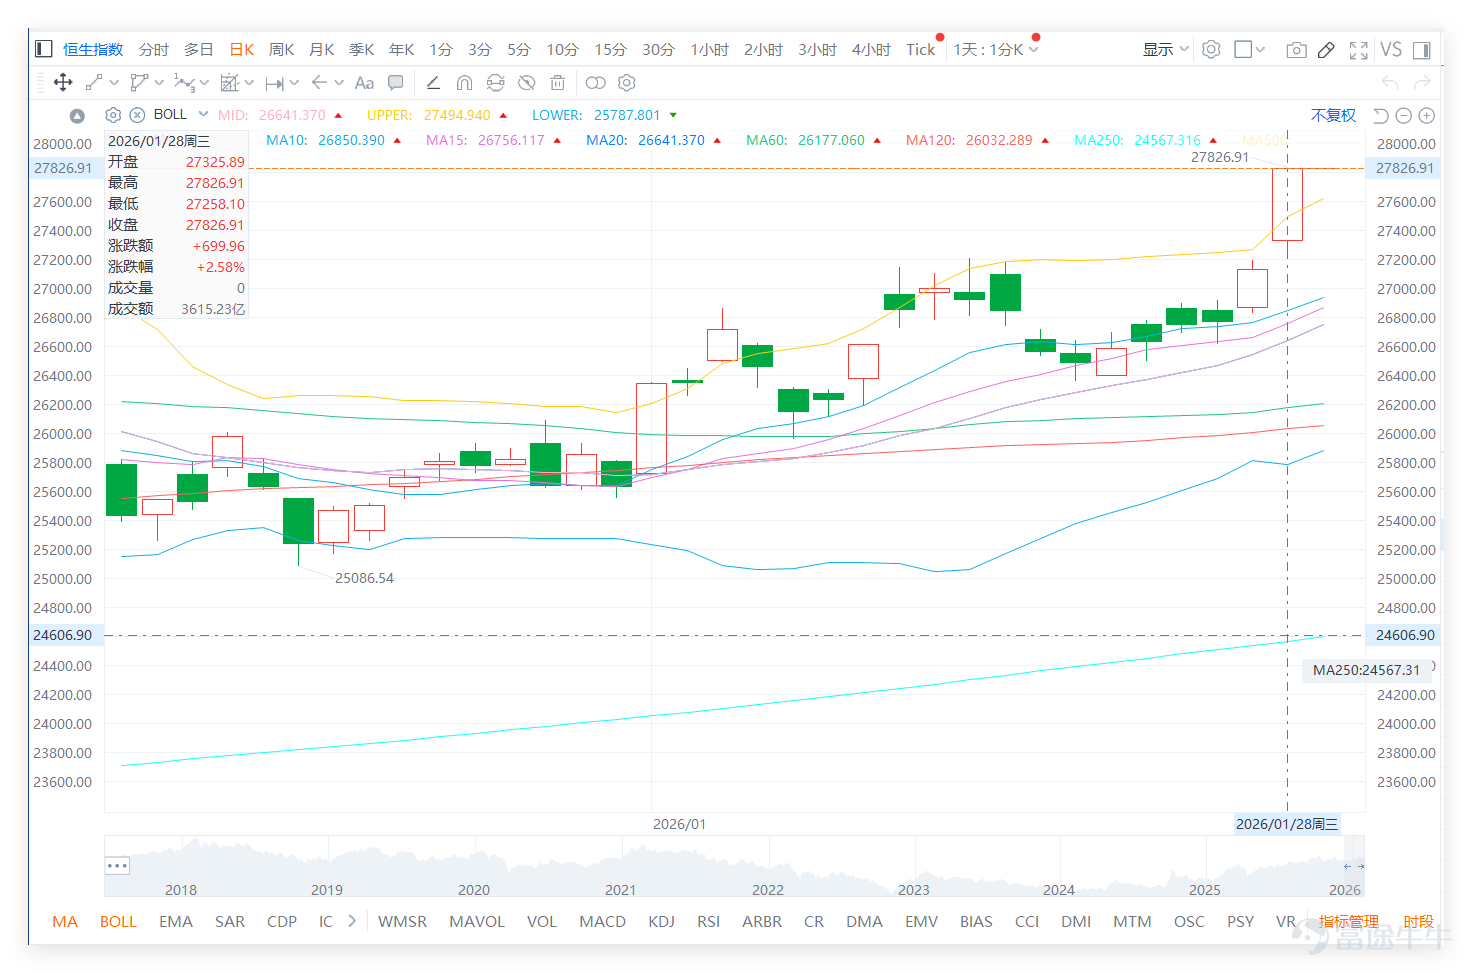This screenshot has height=973, width=1472.
Task: Hide all drawings with the eye-slash icon
Action: point(527,83)
